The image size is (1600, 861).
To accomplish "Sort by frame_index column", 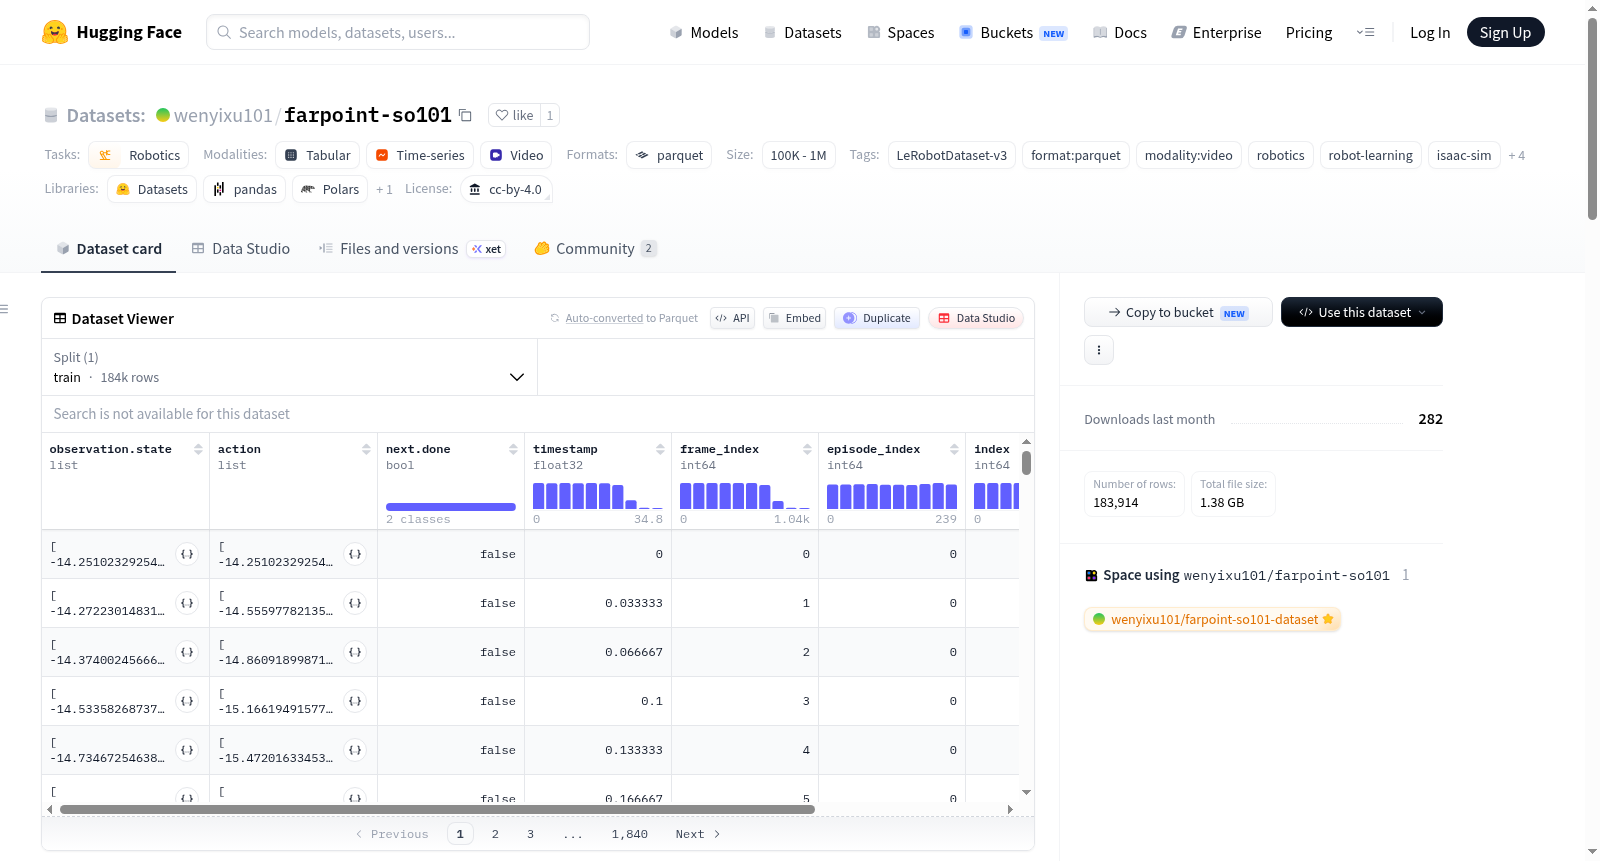I will point(807,449).
